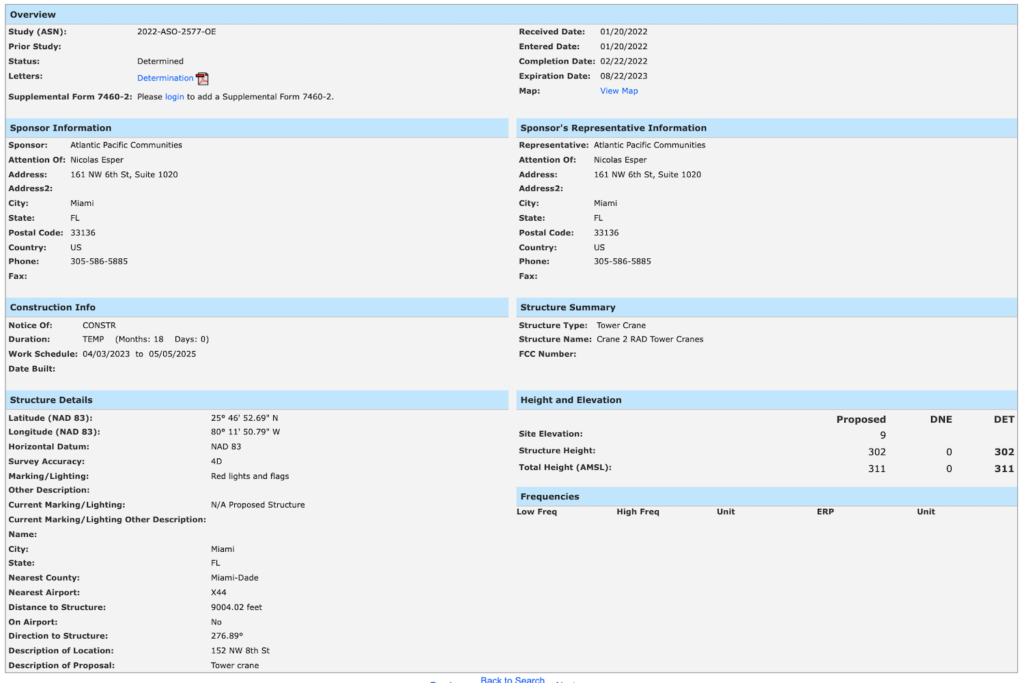Click the location text 152 NW 8th St
Viewport: 1024px width, 683px height.
(240, 650)
